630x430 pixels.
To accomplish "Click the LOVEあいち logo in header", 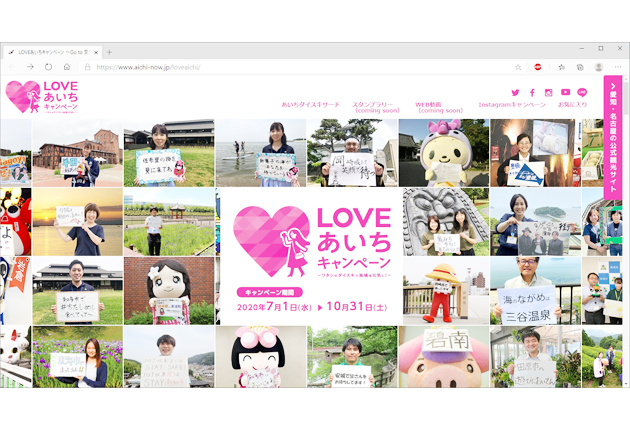I will point(42,97).
